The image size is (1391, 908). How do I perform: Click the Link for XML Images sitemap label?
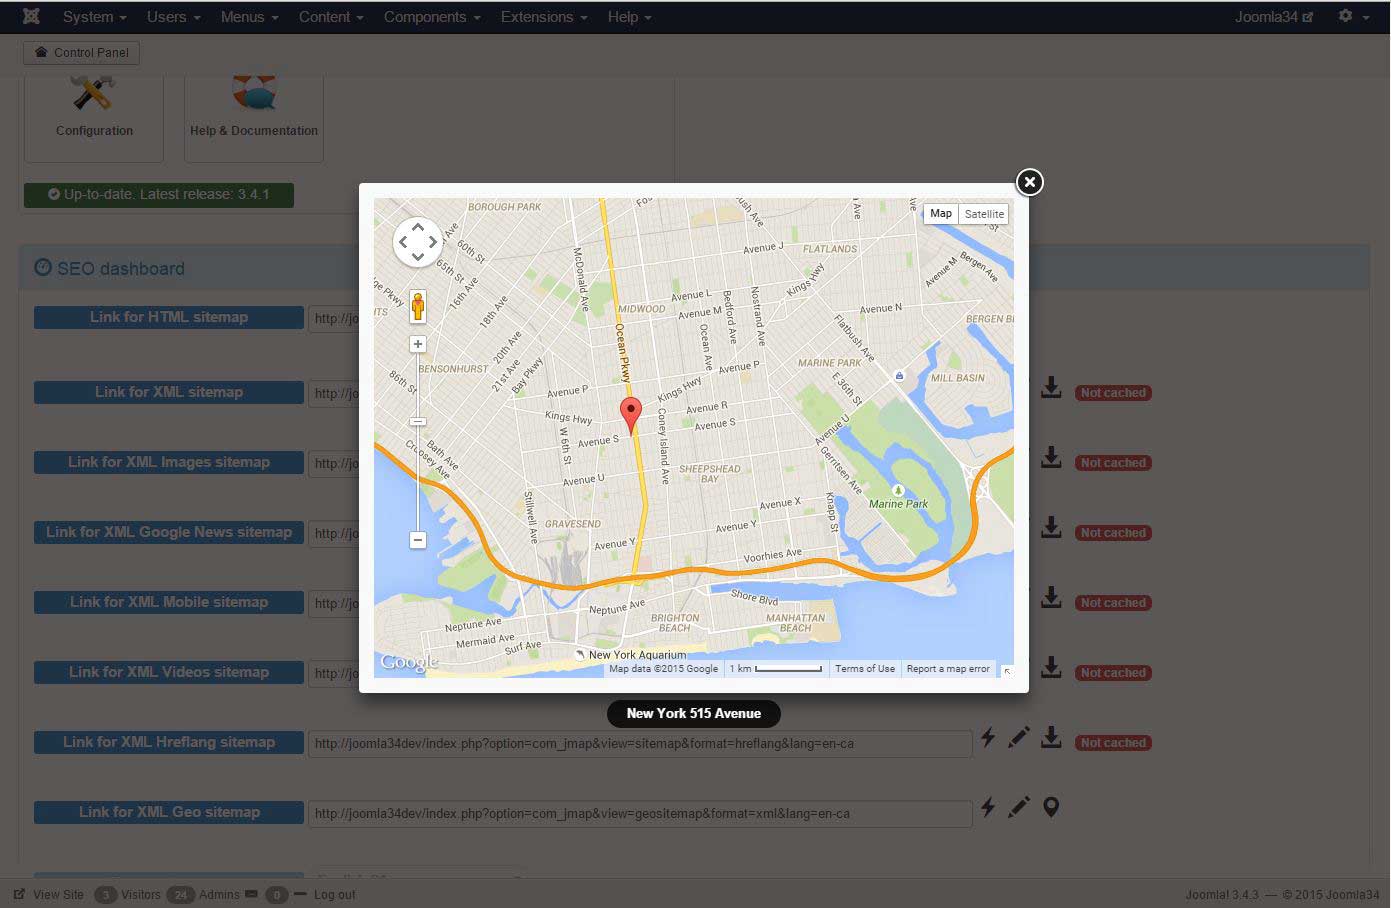pos(169,462)
